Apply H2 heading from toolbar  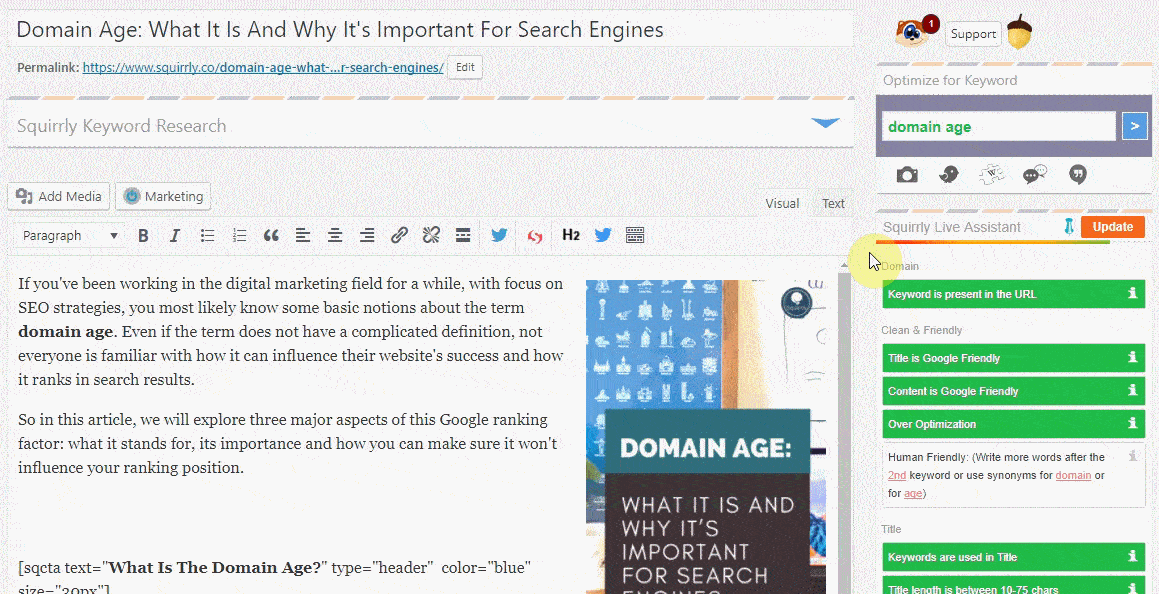pyautogui.click(x=571, y=236)
